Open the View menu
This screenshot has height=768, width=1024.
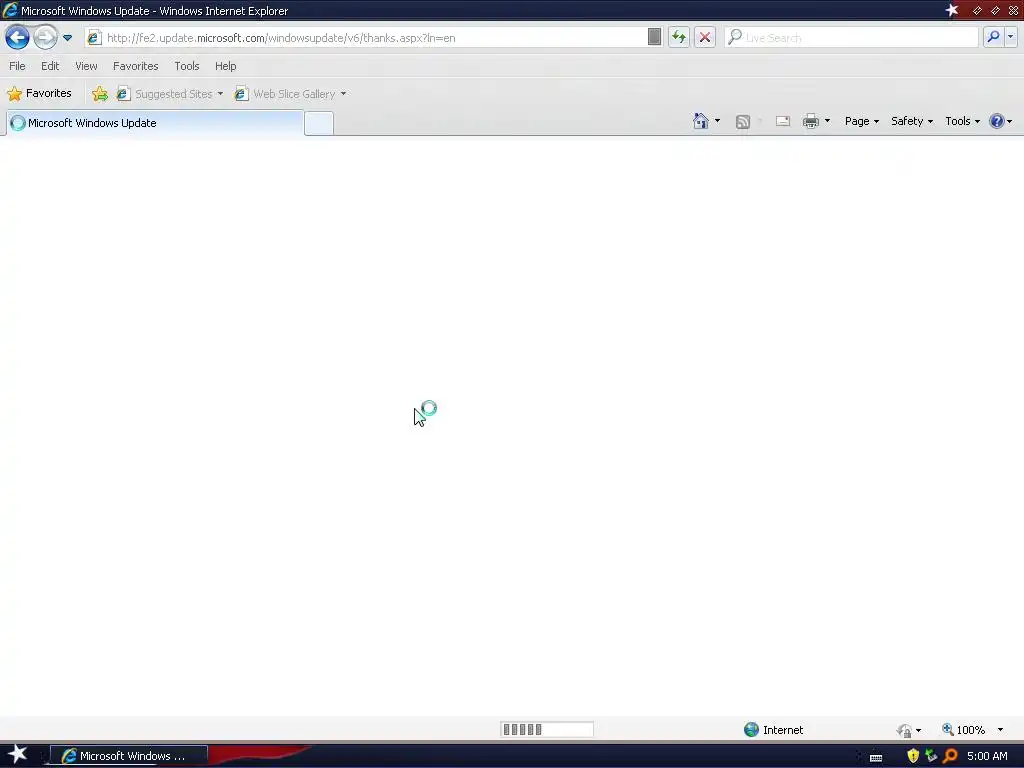pyautogui.click(x=86, y=66)
